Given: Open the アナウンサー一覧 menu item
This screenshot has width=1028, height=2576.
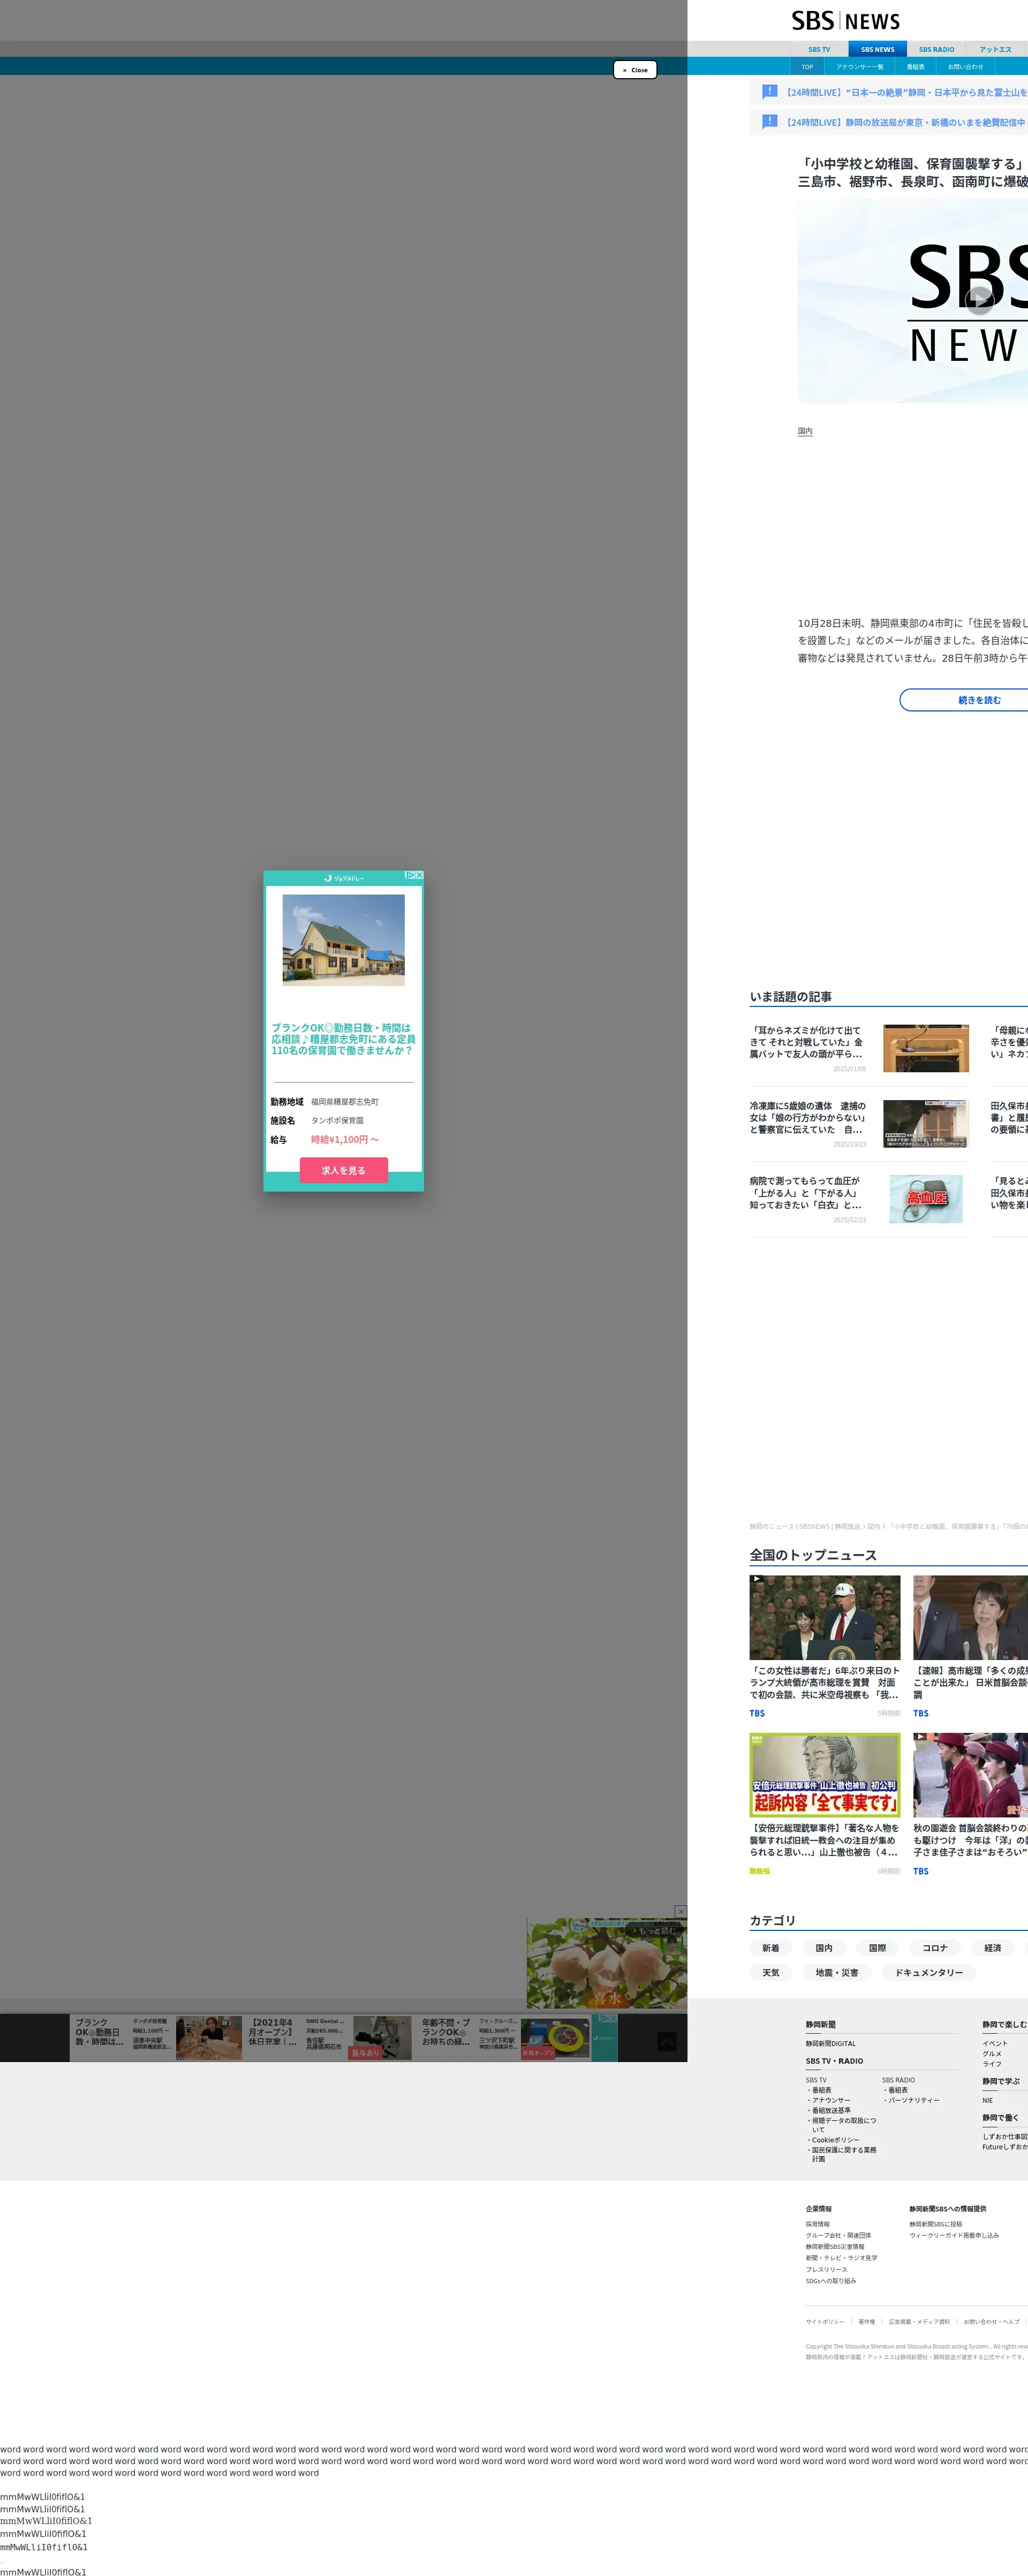Looking at the screenshot, I should point(859,67).
